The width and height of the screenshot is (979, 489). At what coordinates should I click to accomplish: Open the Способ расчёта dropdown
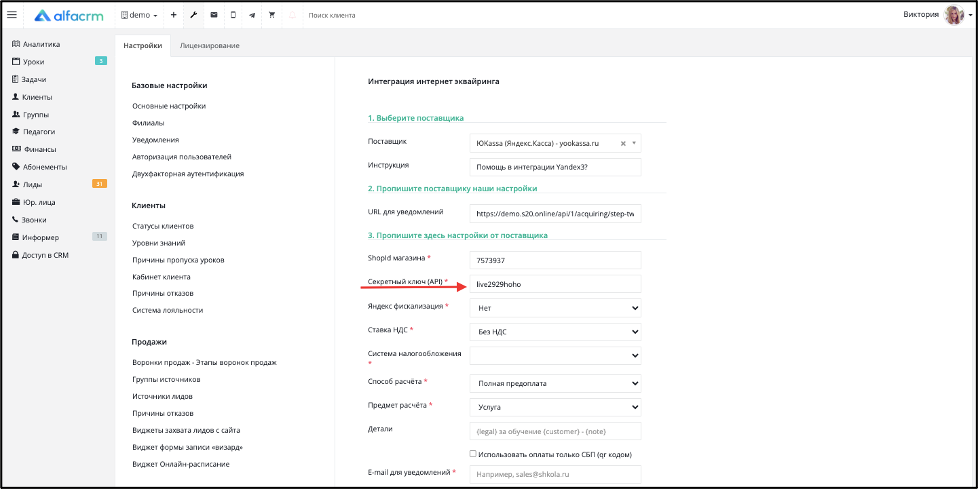click(555, 383)
